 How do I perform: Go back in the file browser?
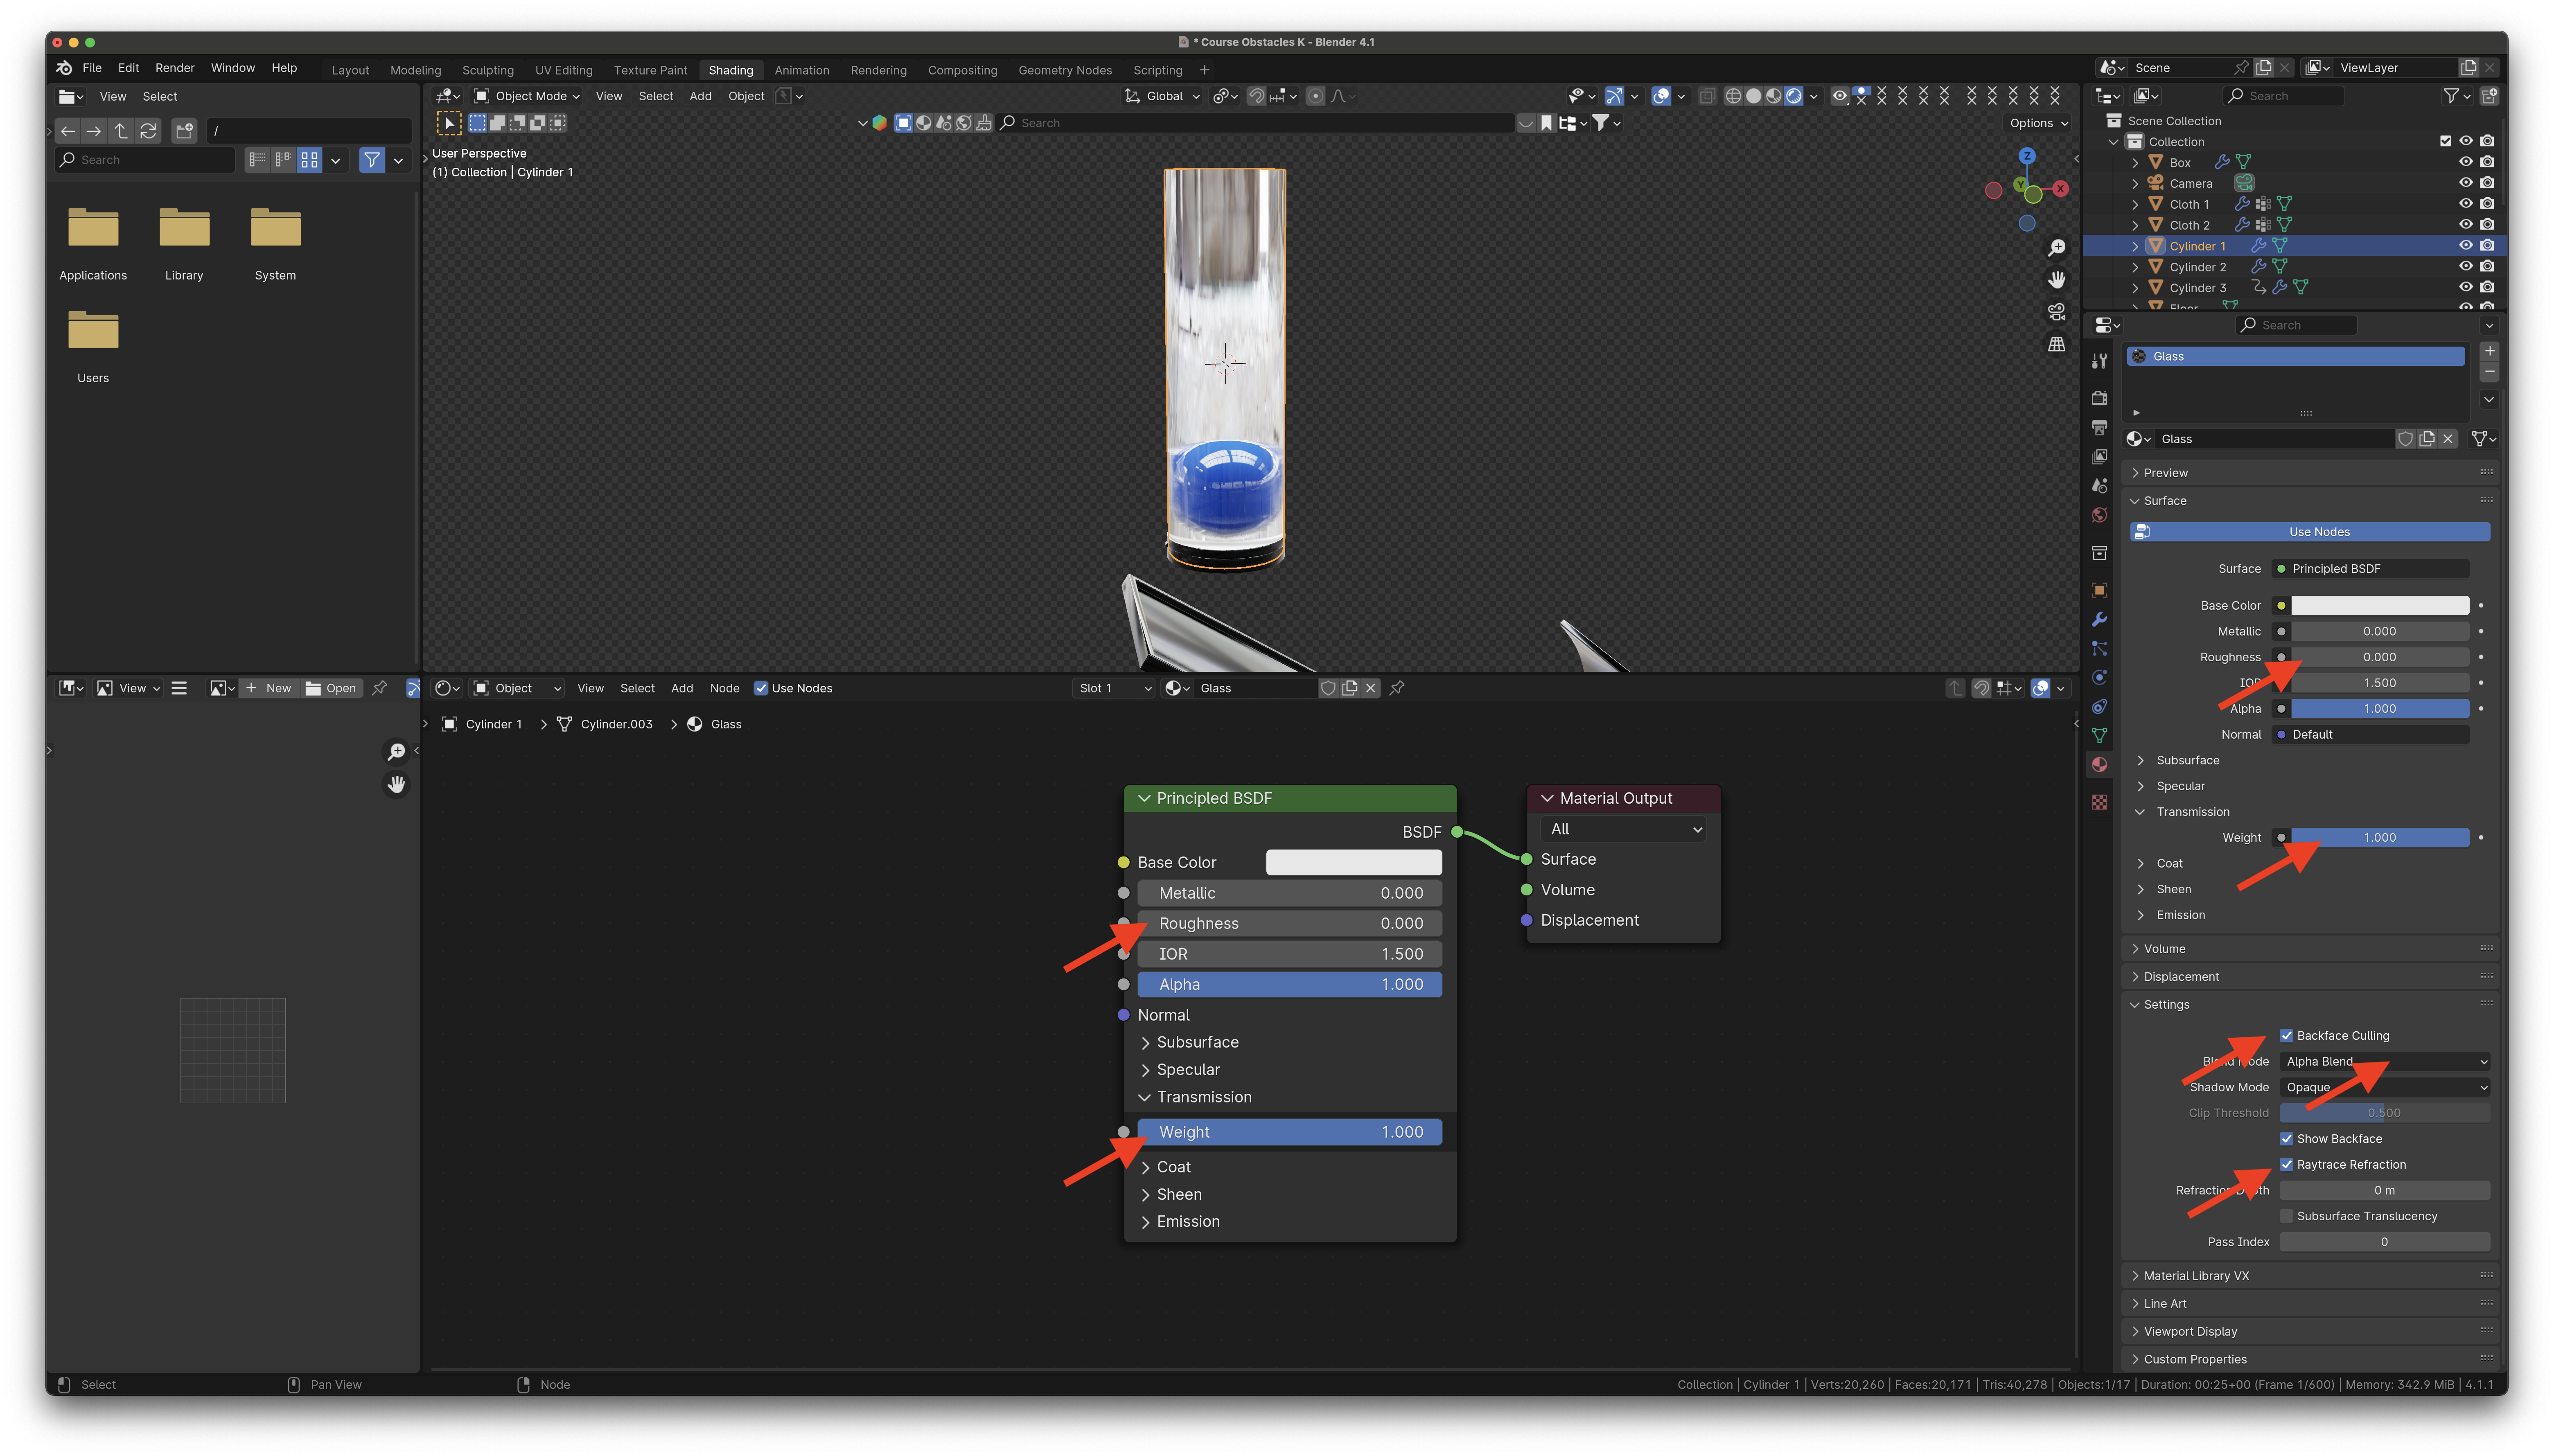point(68,131)
